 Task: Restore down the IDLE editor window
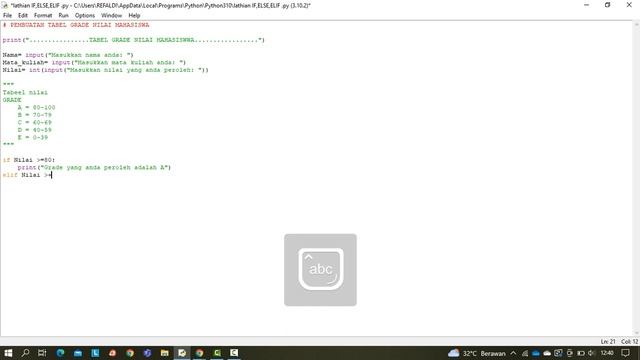pos(608,5)
